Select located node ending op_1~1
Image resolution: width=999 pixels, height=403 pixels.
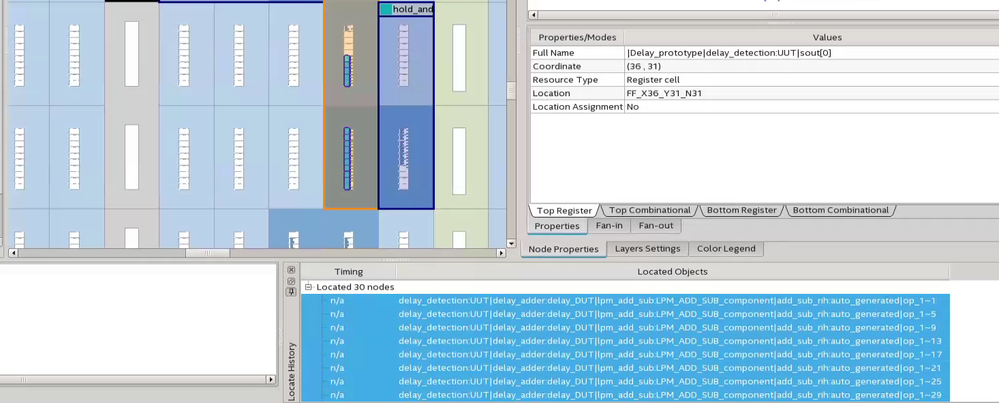626,300
